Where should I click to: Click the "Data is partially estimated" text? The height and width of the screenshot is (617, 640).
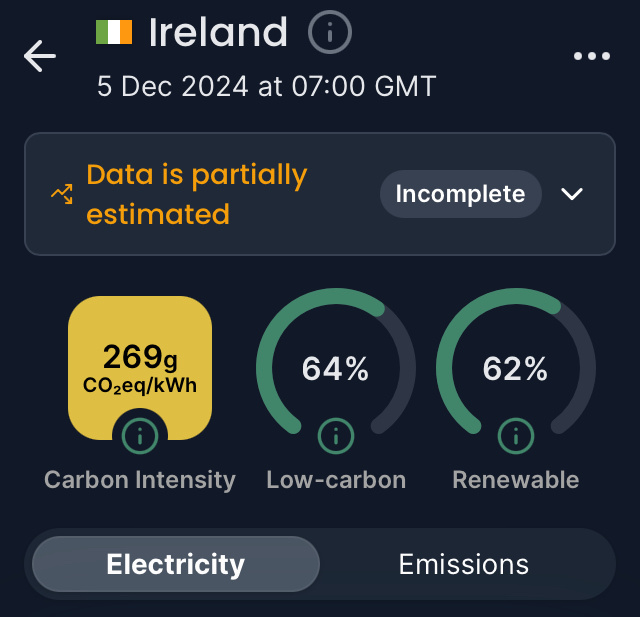pos(196,194)
